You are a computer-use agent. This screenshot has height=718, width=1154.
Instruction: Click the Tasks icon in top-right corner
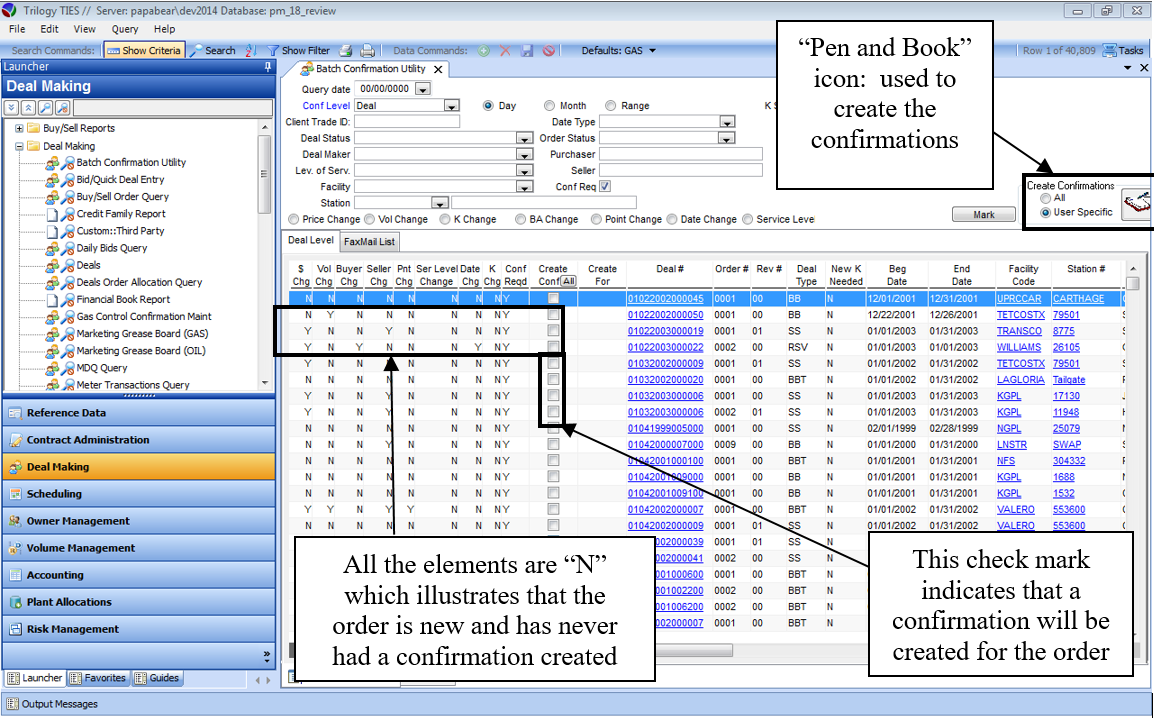[1109, 50]
